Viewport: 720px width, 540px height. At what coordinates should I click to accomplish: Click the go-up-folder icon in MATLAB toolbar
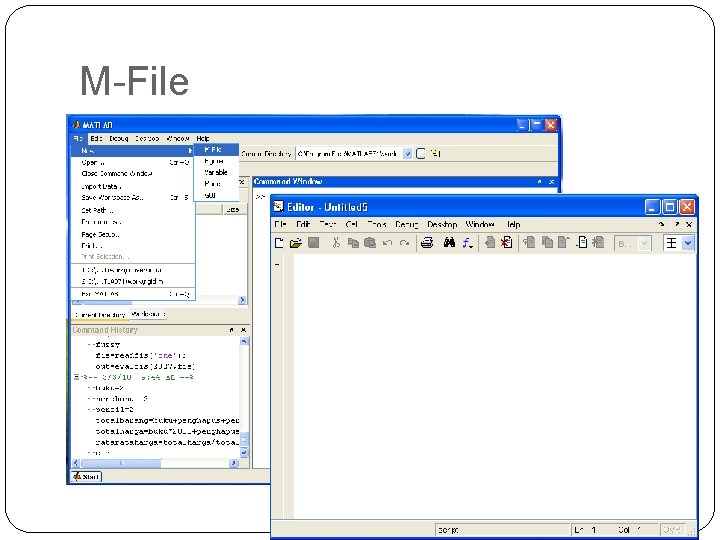click(435, 153)
